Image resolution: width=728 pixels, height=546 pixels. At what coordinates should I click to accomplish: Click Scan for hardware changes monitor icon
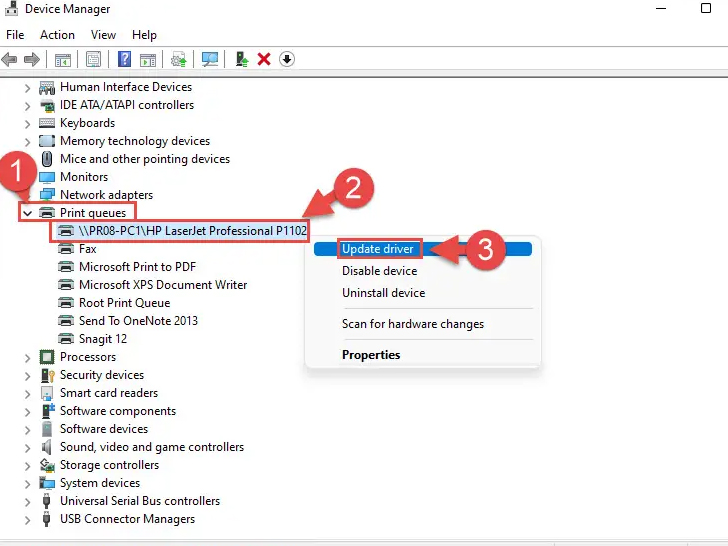pos(210,59)
